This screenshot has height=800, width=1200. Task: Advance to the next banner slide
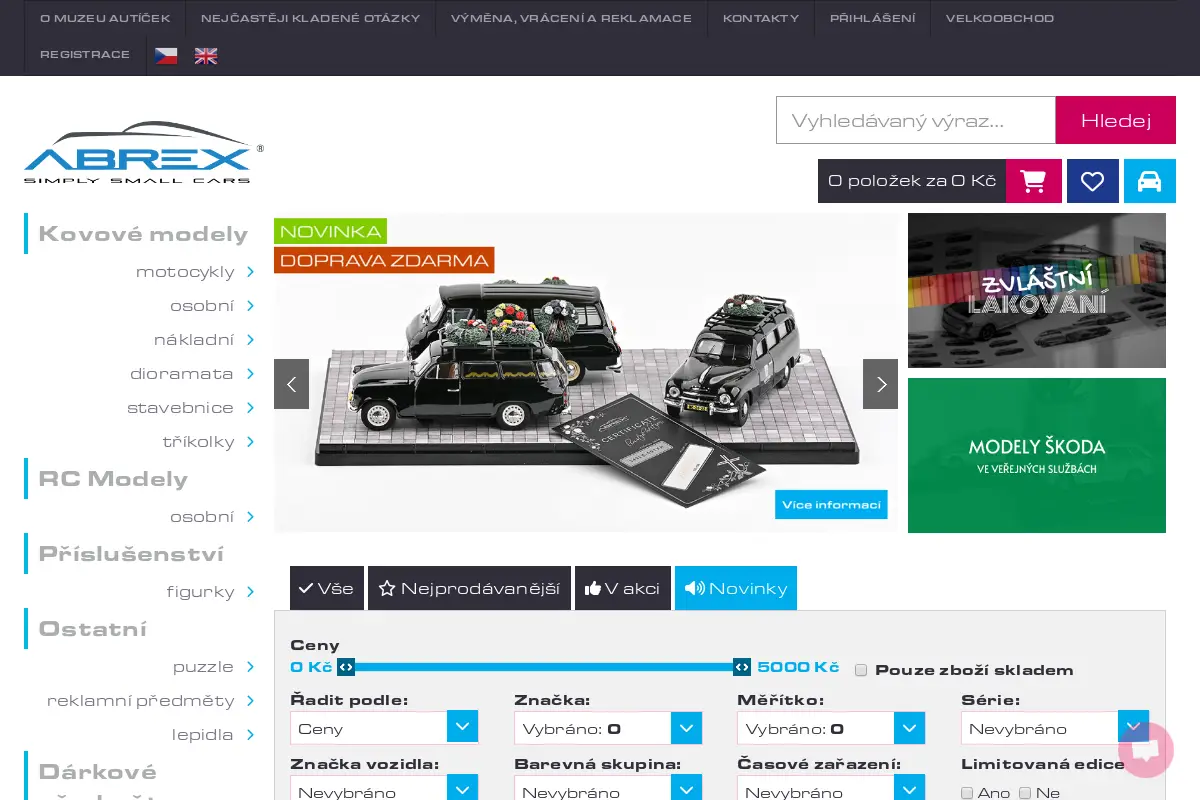(x=880, y=384)
